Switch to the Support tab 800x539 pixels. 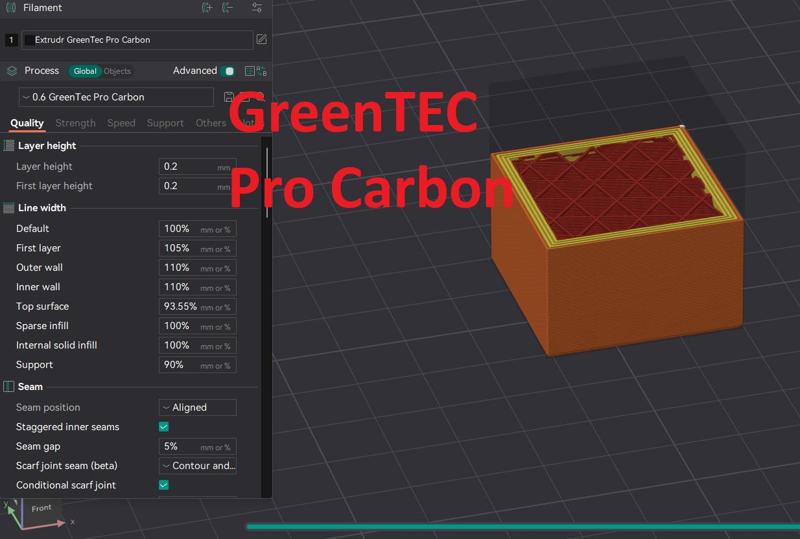pyautogui.click(x=165, y=123)
